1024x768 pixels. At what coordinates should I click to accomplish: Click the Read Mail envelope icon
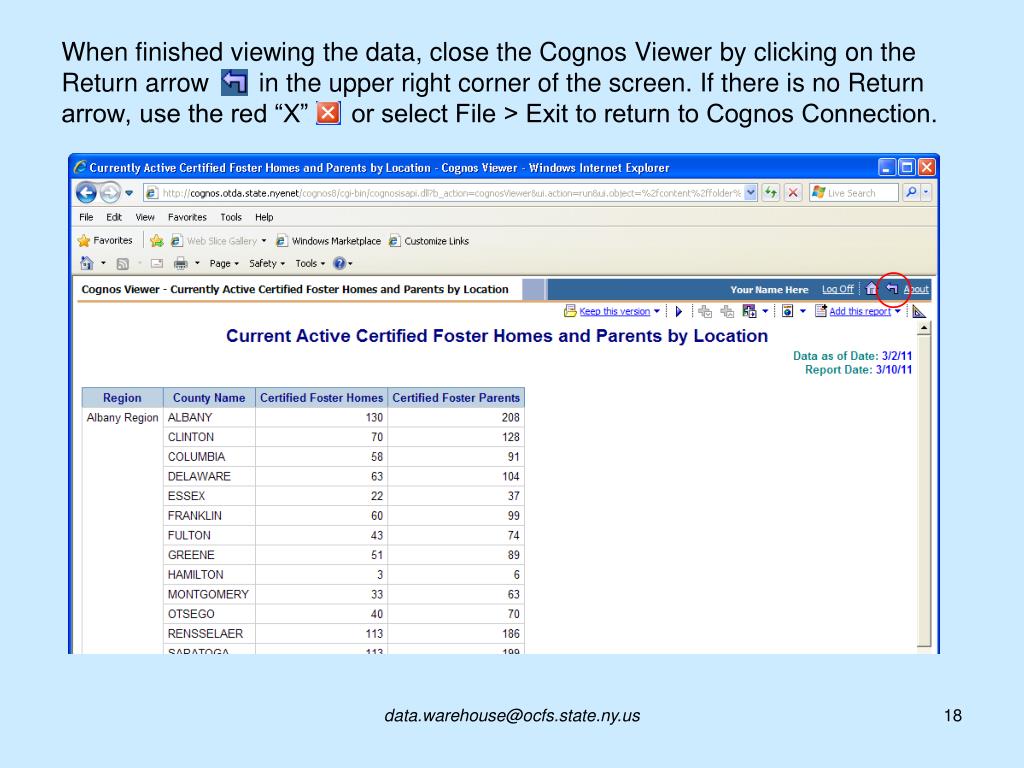[x=157, y=264]
